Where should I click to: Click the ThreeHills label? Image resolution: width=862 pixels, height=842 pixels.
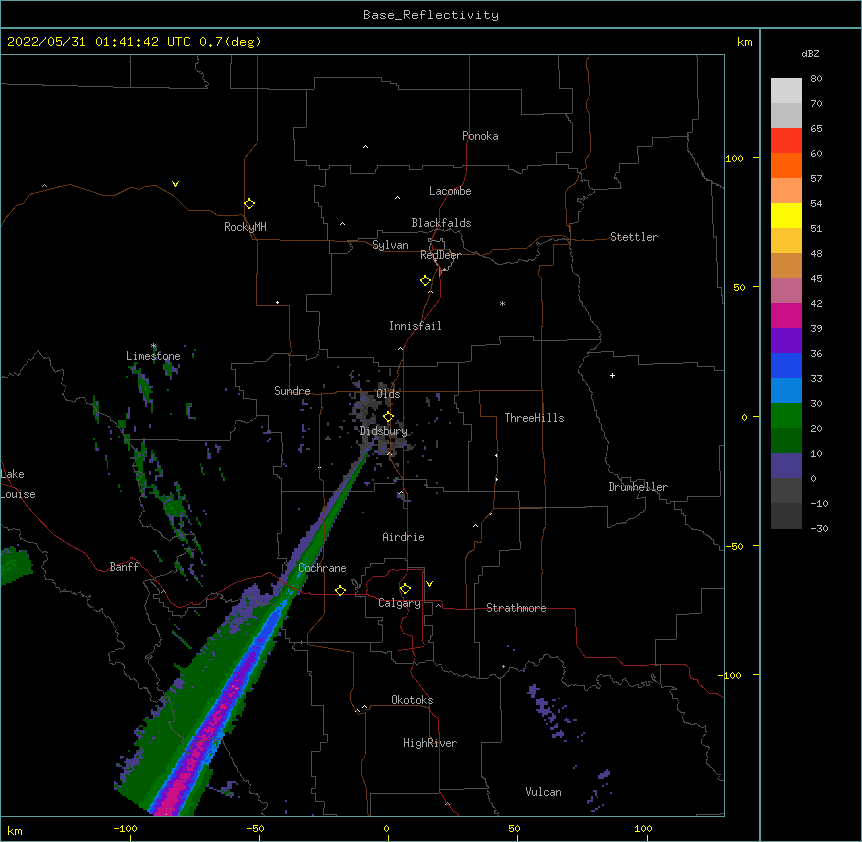534,418
